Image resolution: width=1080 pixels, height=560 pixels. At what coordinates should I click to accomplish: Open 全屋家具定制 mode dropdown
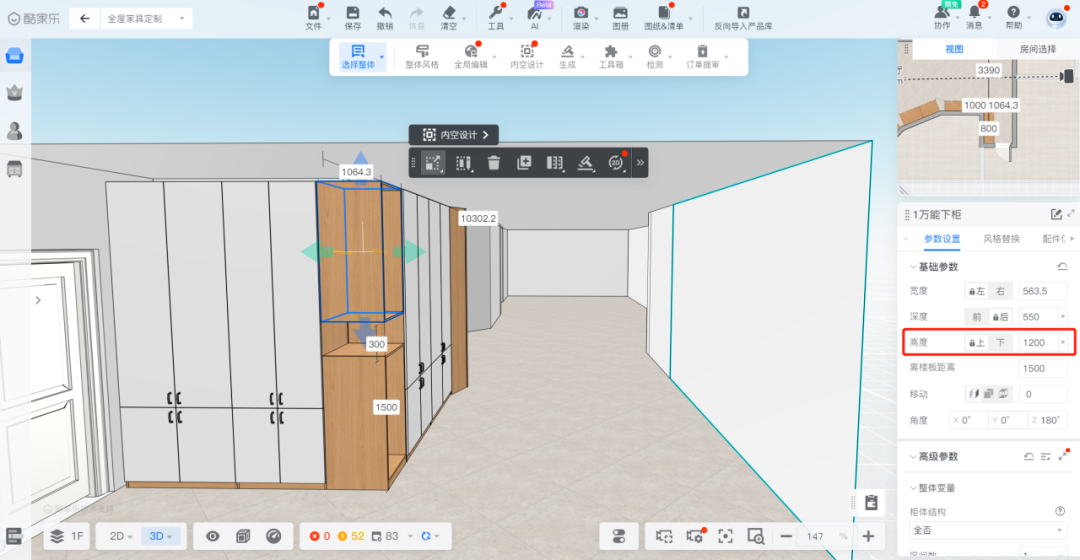[x=146, y=19]
